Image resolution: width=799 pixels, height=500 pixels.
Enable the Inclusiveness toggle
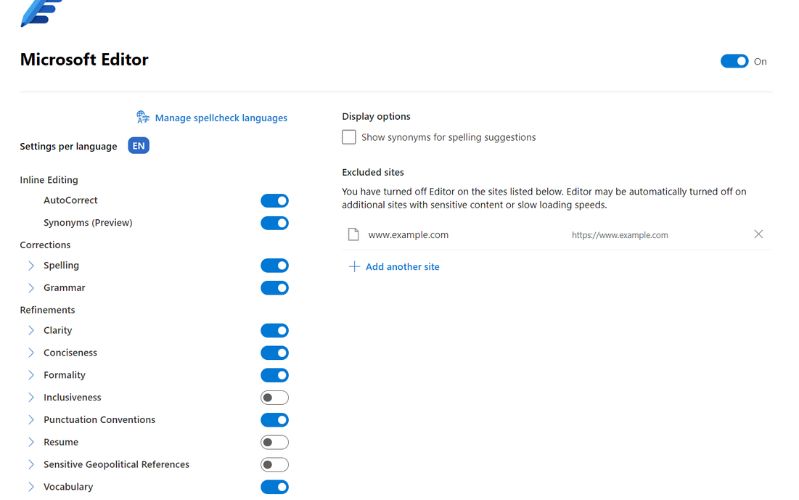(x=275, y=398)
